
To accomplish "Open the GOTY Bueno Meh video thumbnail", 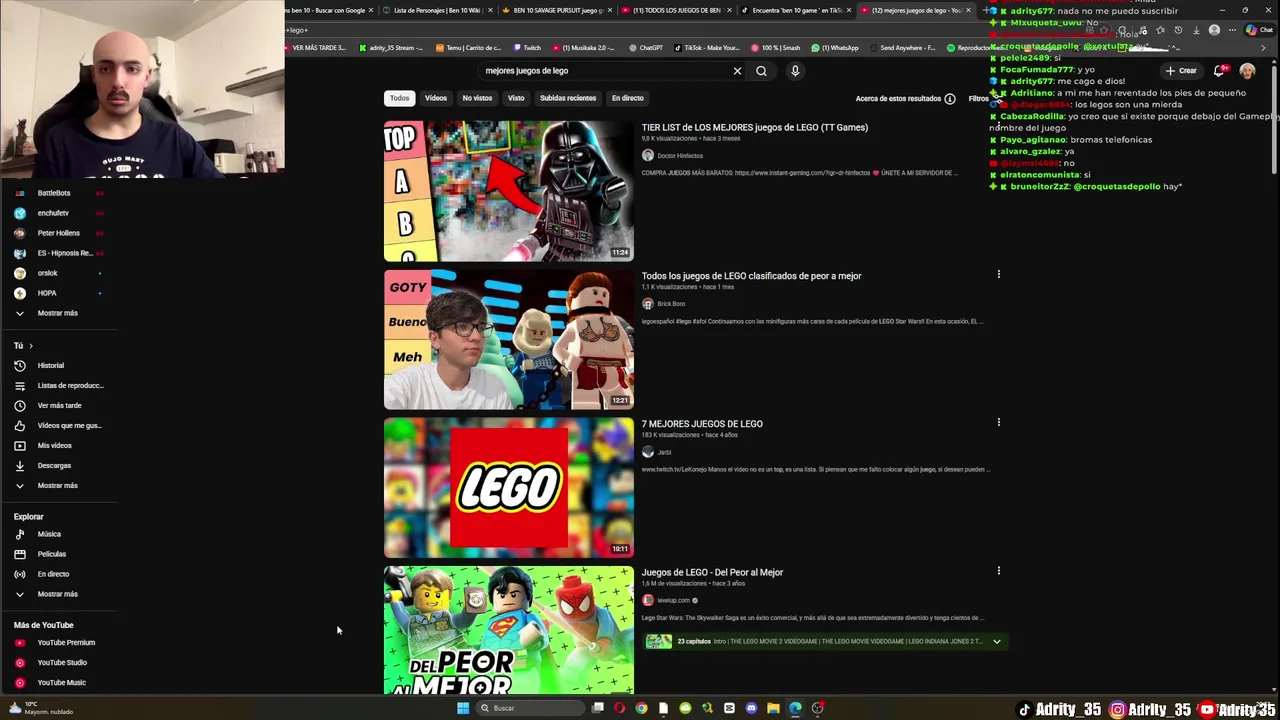I will [509, 340].
